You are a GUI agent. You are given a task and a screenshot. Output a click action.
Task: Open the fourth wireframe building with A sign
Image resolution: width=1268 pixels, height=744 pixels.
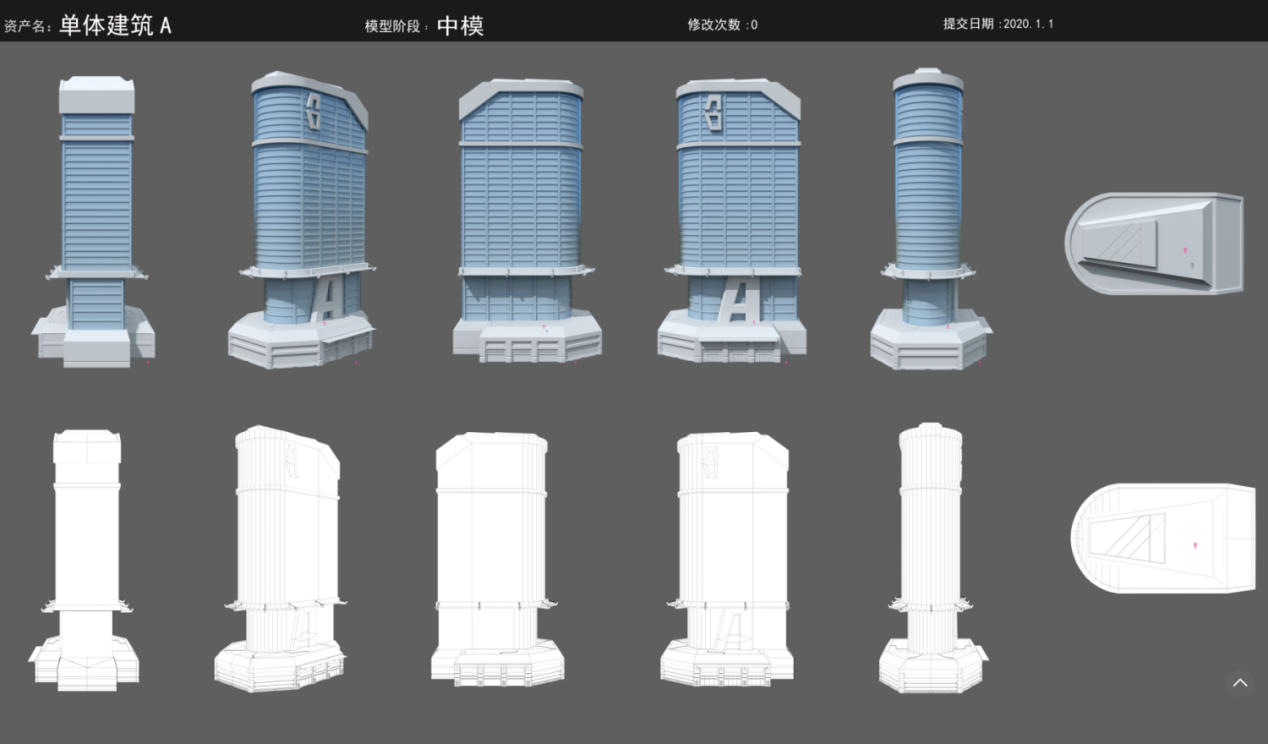pos(727,560)
